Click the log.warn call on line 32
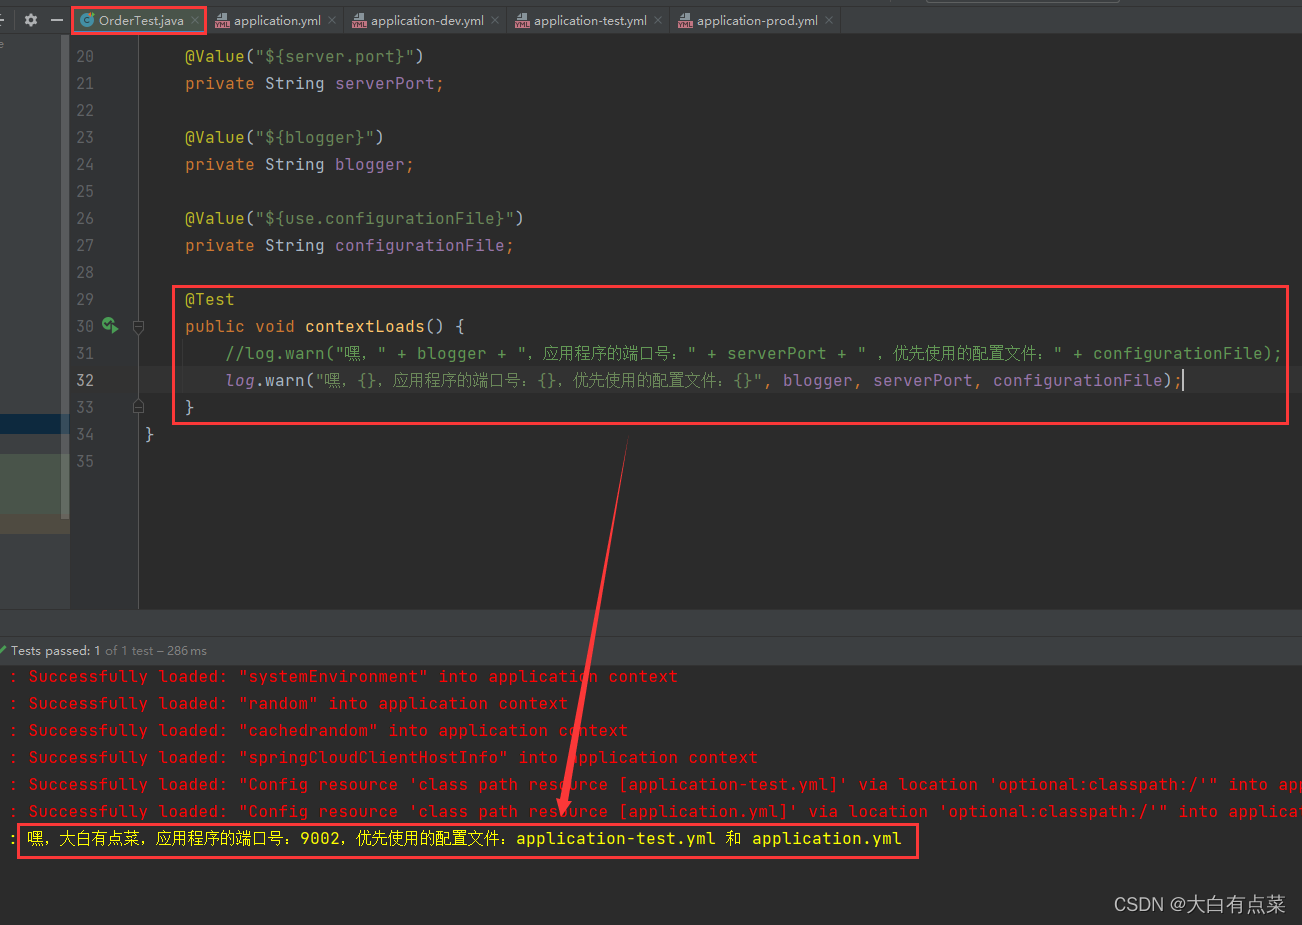This screenshot has width=1302, height=925. [704, 381]
